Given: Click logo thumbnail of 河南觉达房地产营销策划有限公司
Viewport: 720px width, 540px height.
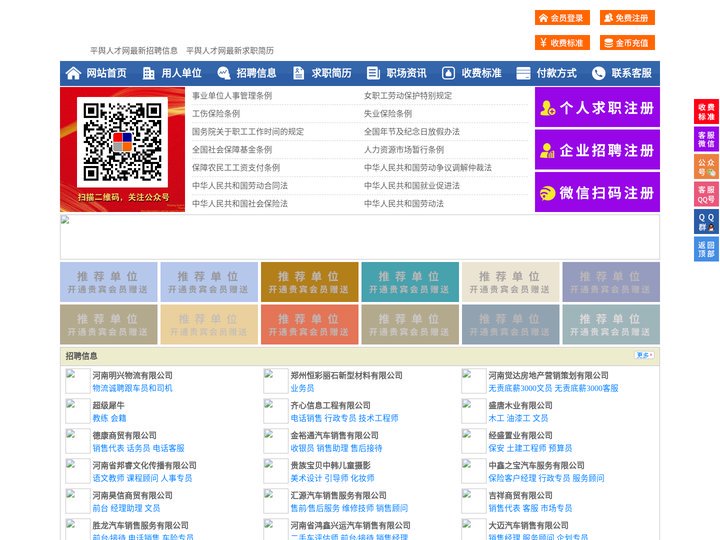Looking at the screenshot, I should [x=473, y=381].
